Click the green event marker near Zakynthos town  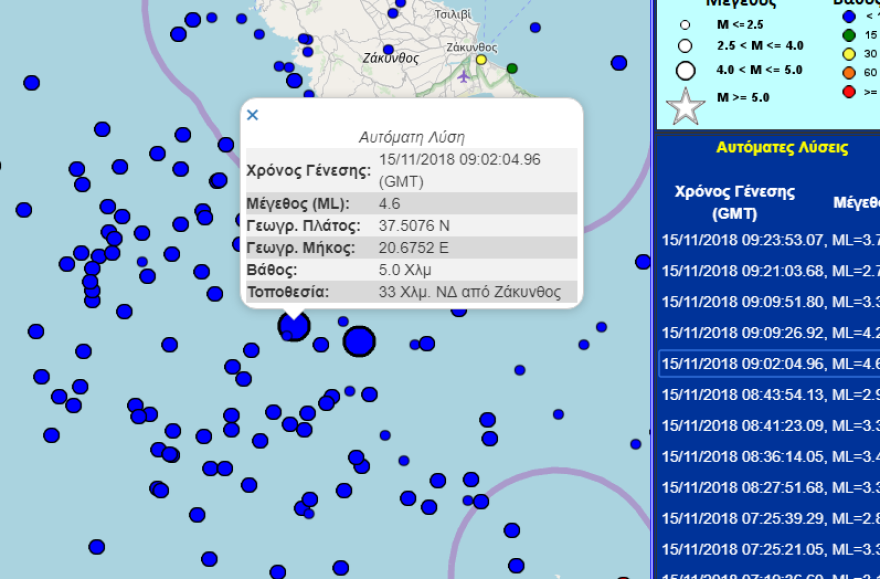(x=512, y=68)
